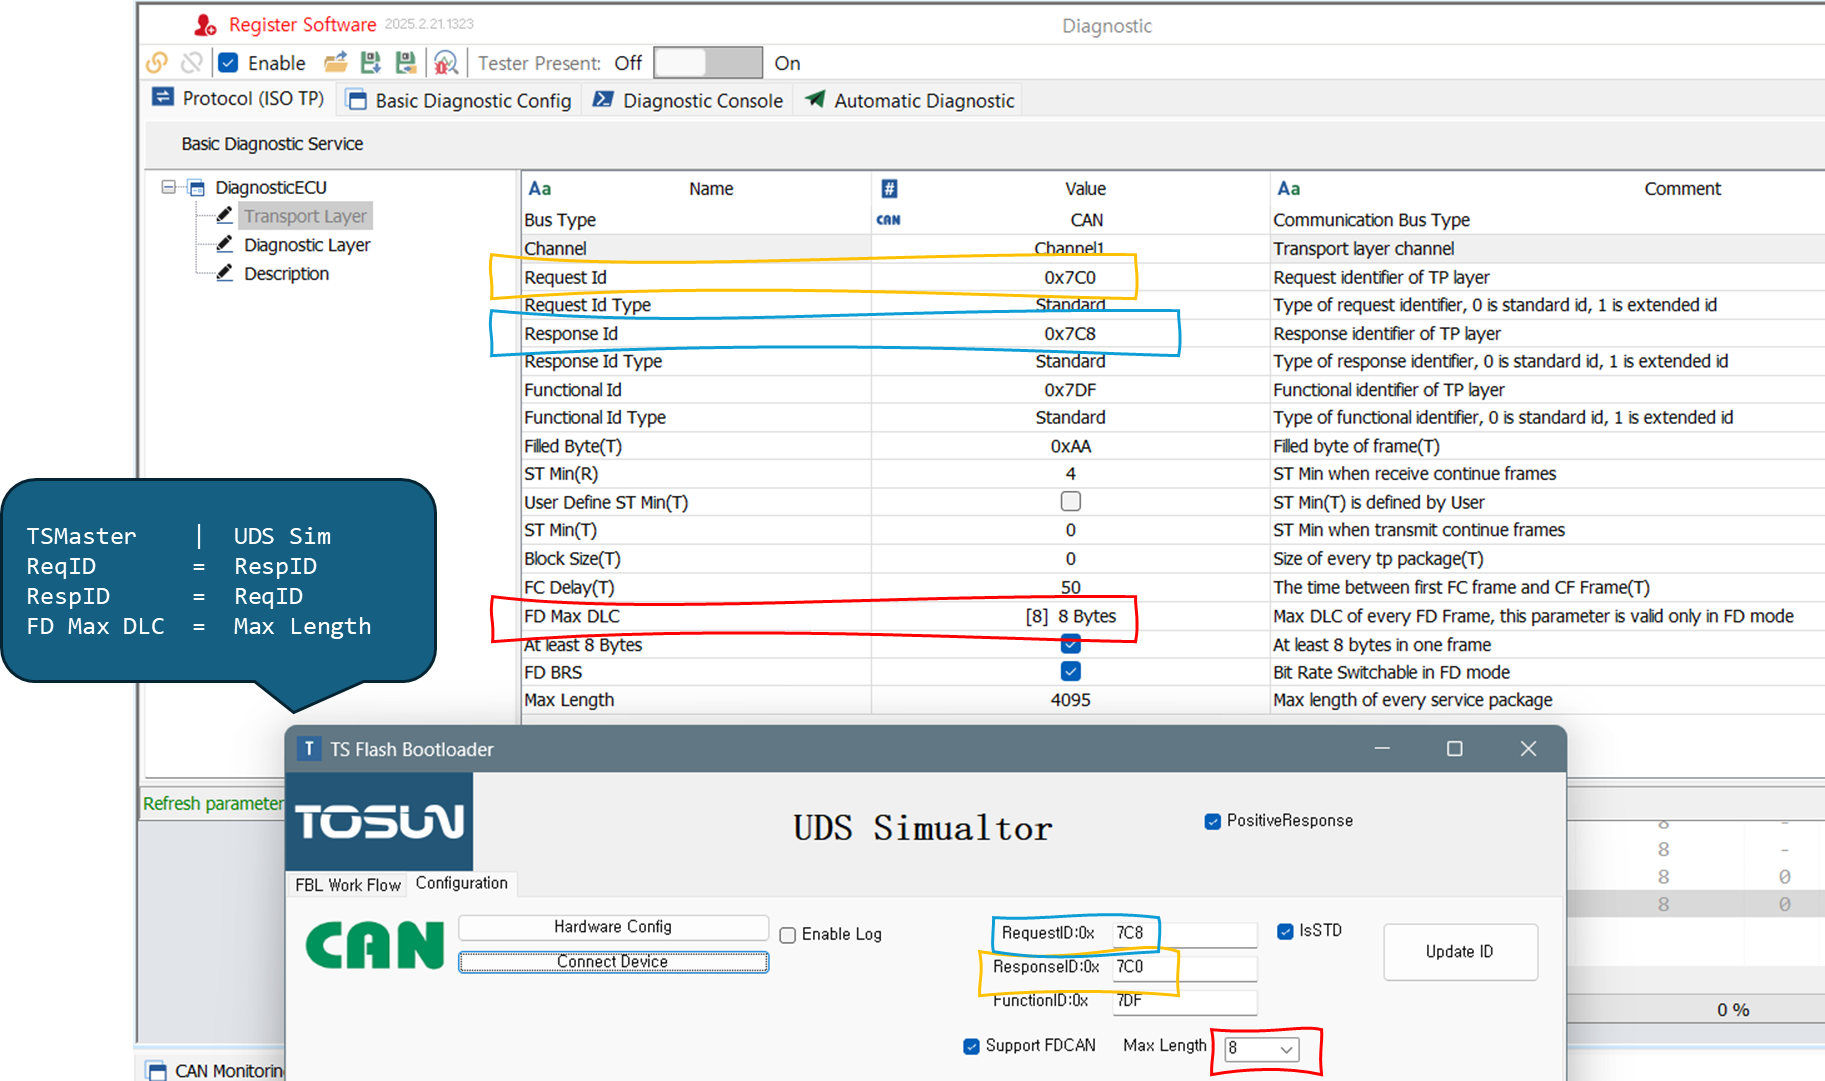Toggle PositiveResponse checkbox in UDS Simulator

[1213, 821]
